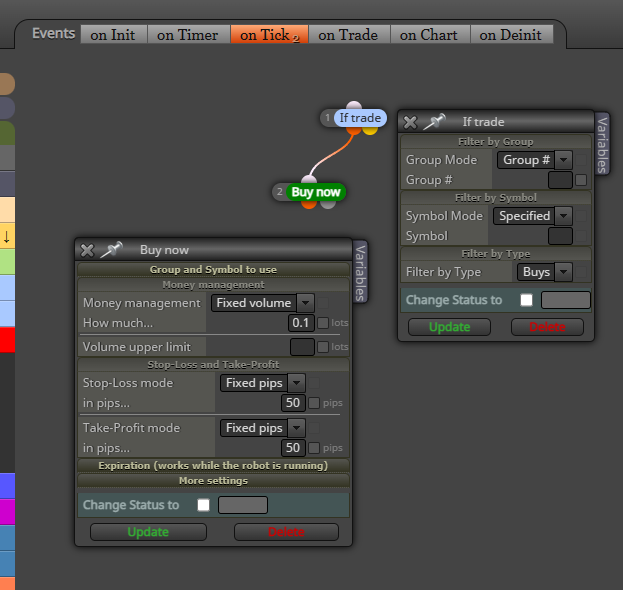
Task: Edit the How much lots value field
Action: (x=301, y=323)
